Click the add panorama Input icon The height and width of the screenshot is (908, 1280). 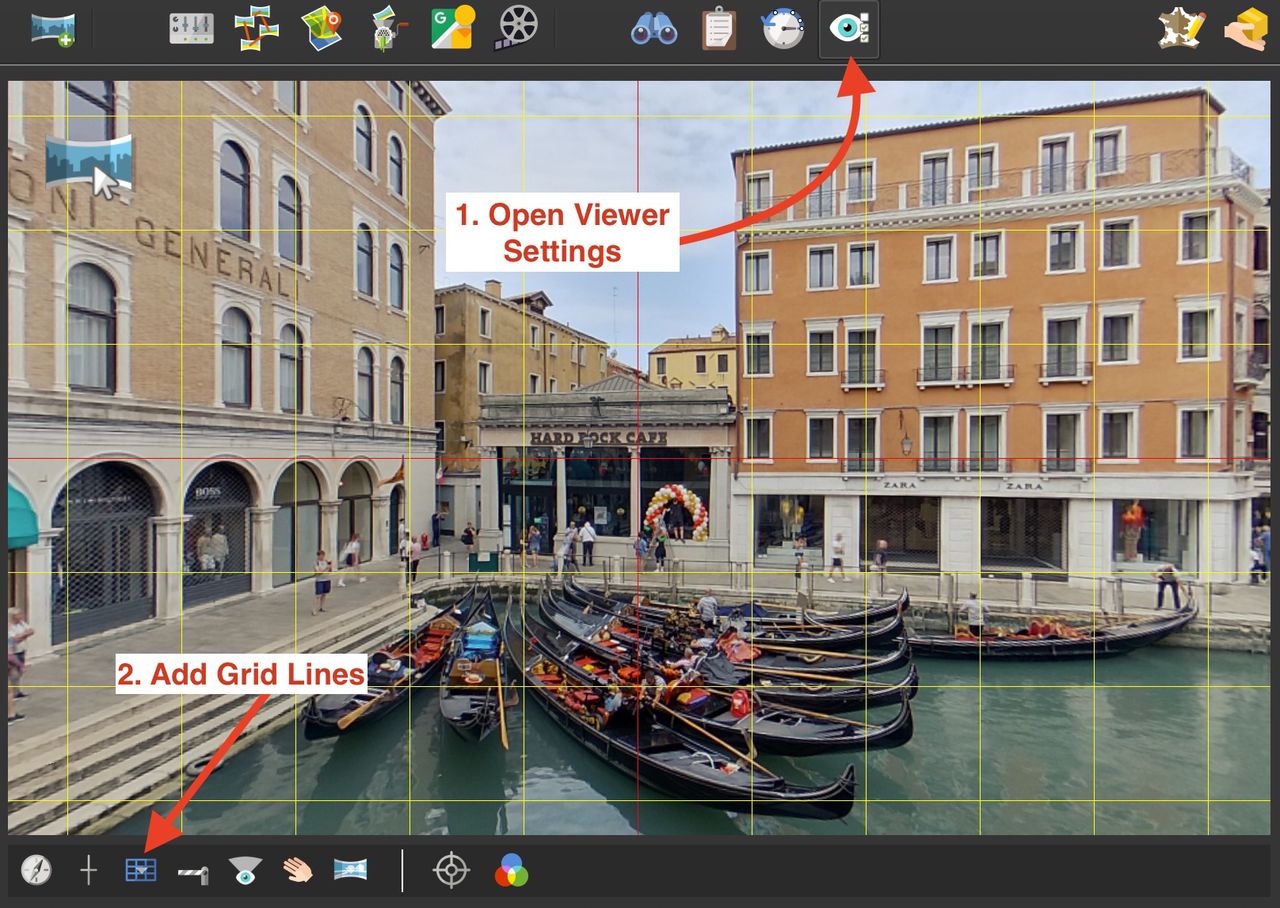(x=53, y=28)
